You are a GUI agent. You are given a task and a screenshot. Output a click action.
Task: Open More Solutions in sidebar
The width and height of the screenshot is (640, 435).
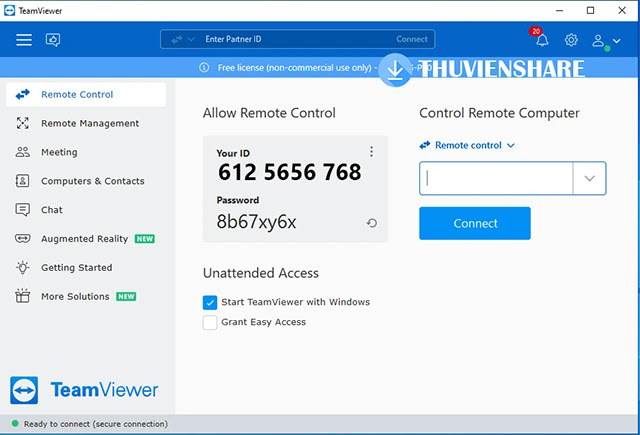pos(86,296)
